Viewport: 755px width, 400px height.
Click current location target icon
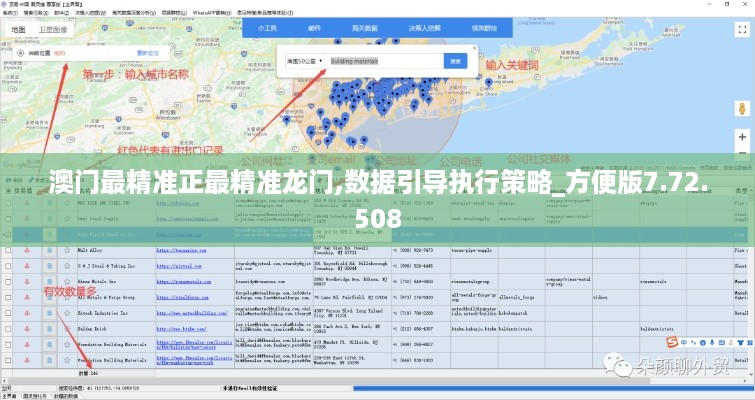pos(20,53)
